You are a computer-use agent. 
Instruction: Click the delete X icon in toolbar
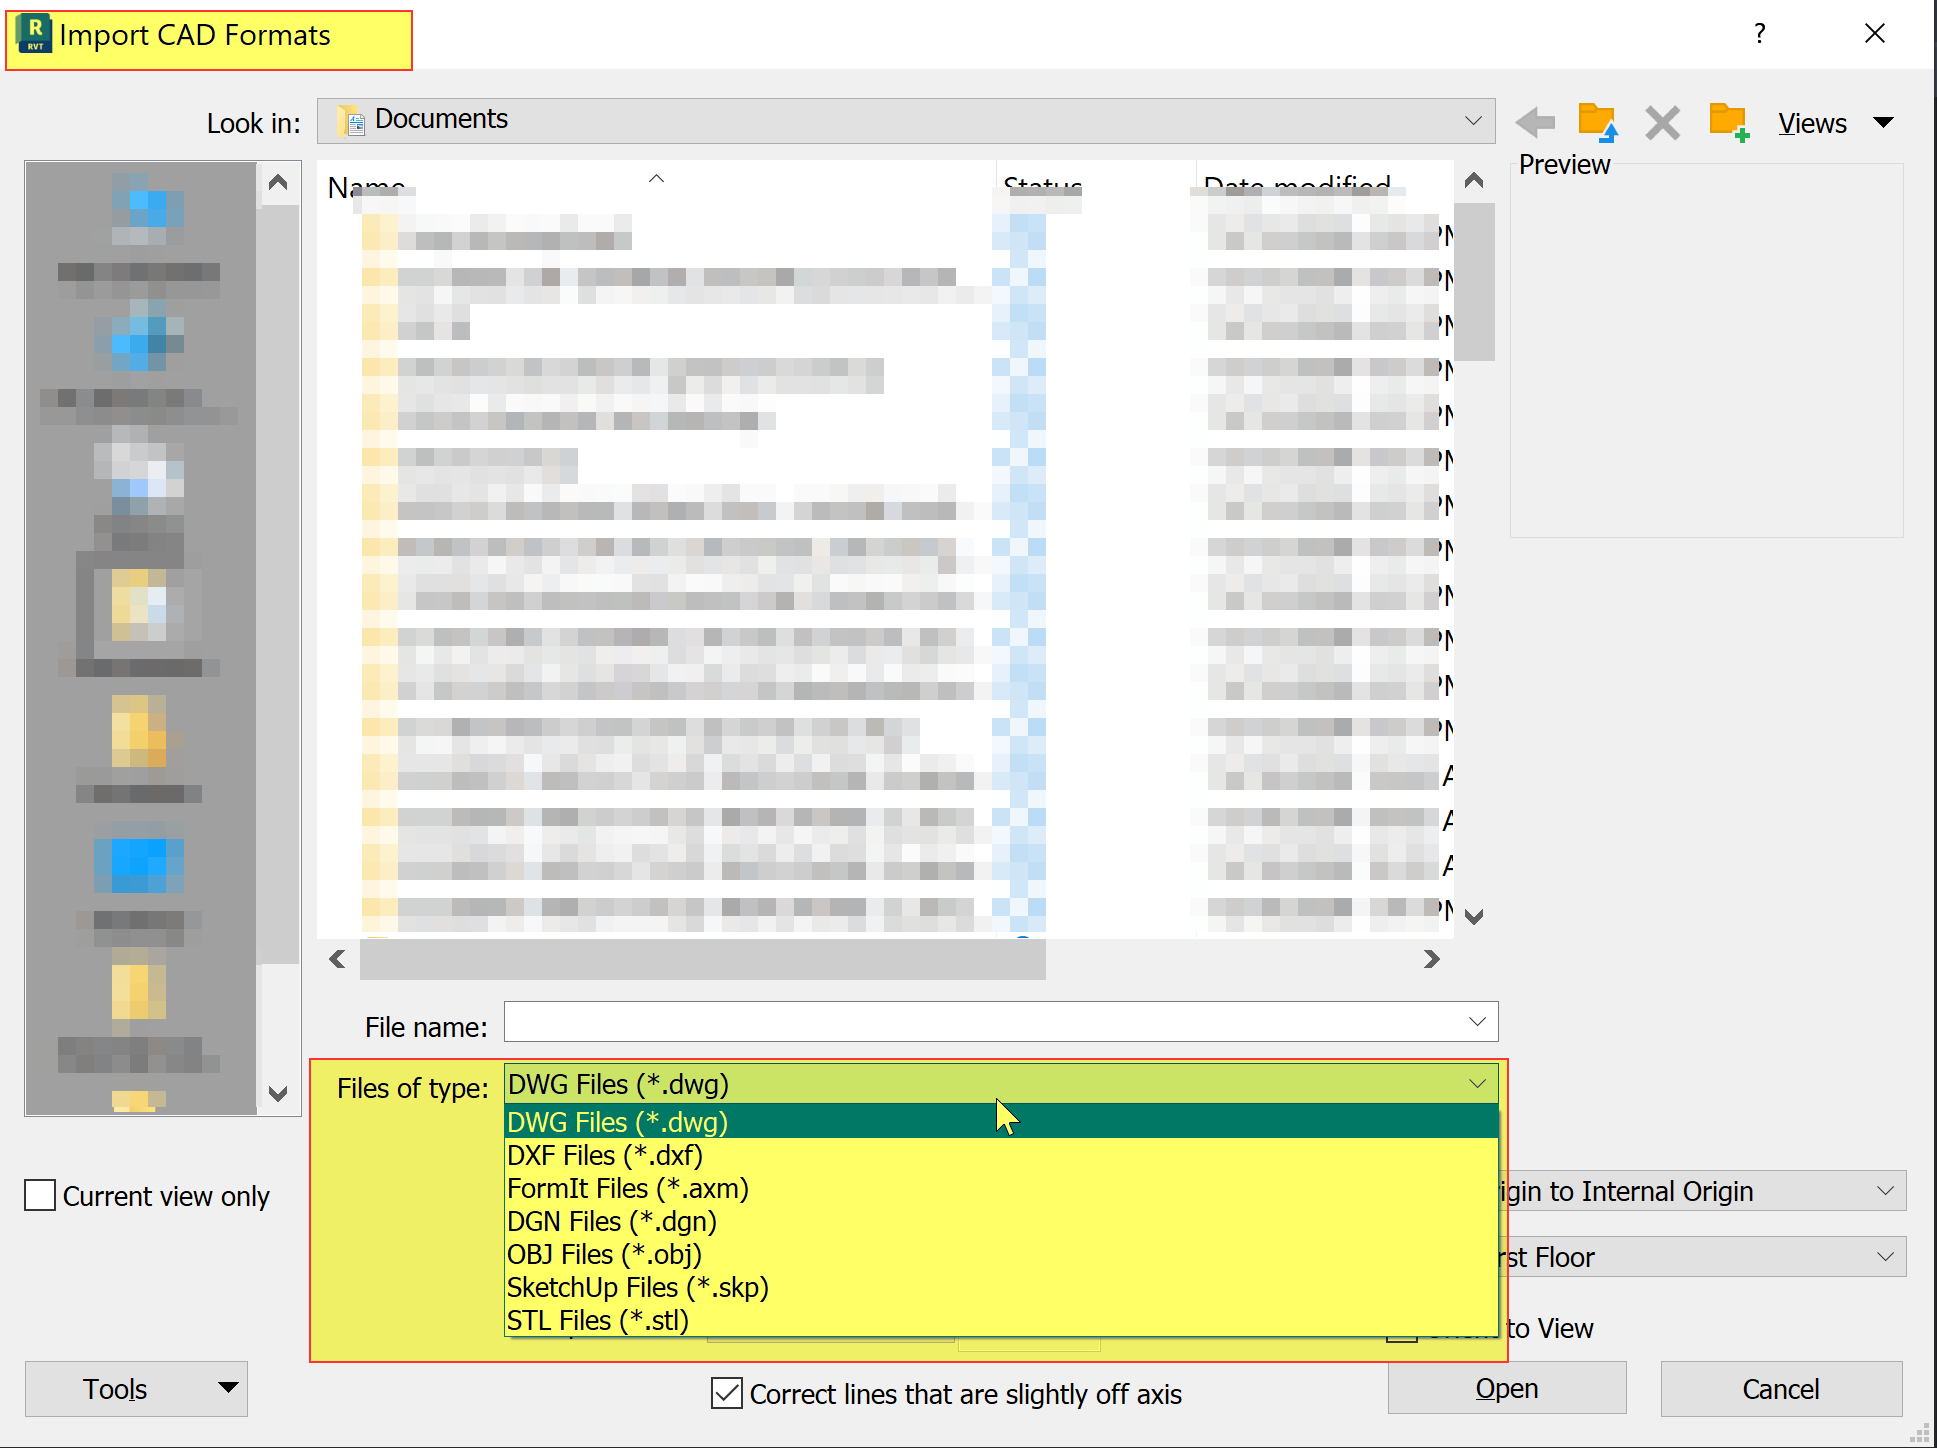tap(1662, 123)
